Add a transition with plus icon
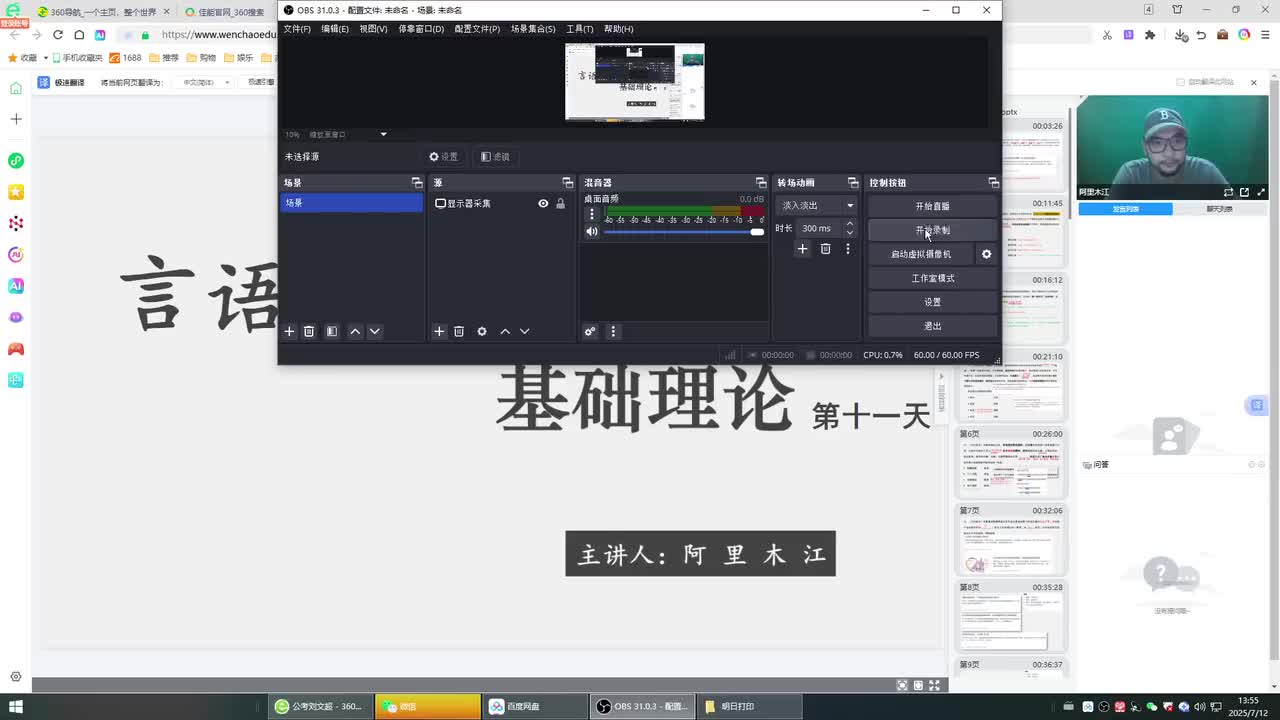 coord(802,249)
